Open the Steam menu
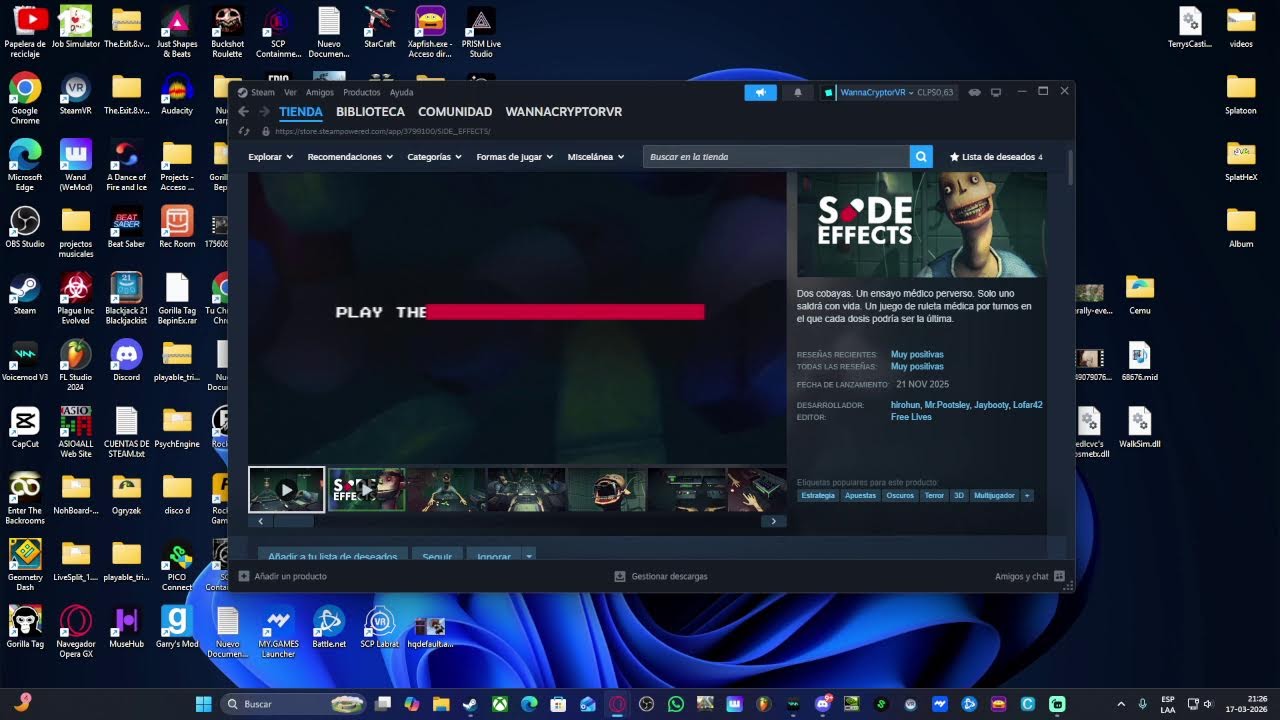Screen dimensions: 1280x720 262,92
